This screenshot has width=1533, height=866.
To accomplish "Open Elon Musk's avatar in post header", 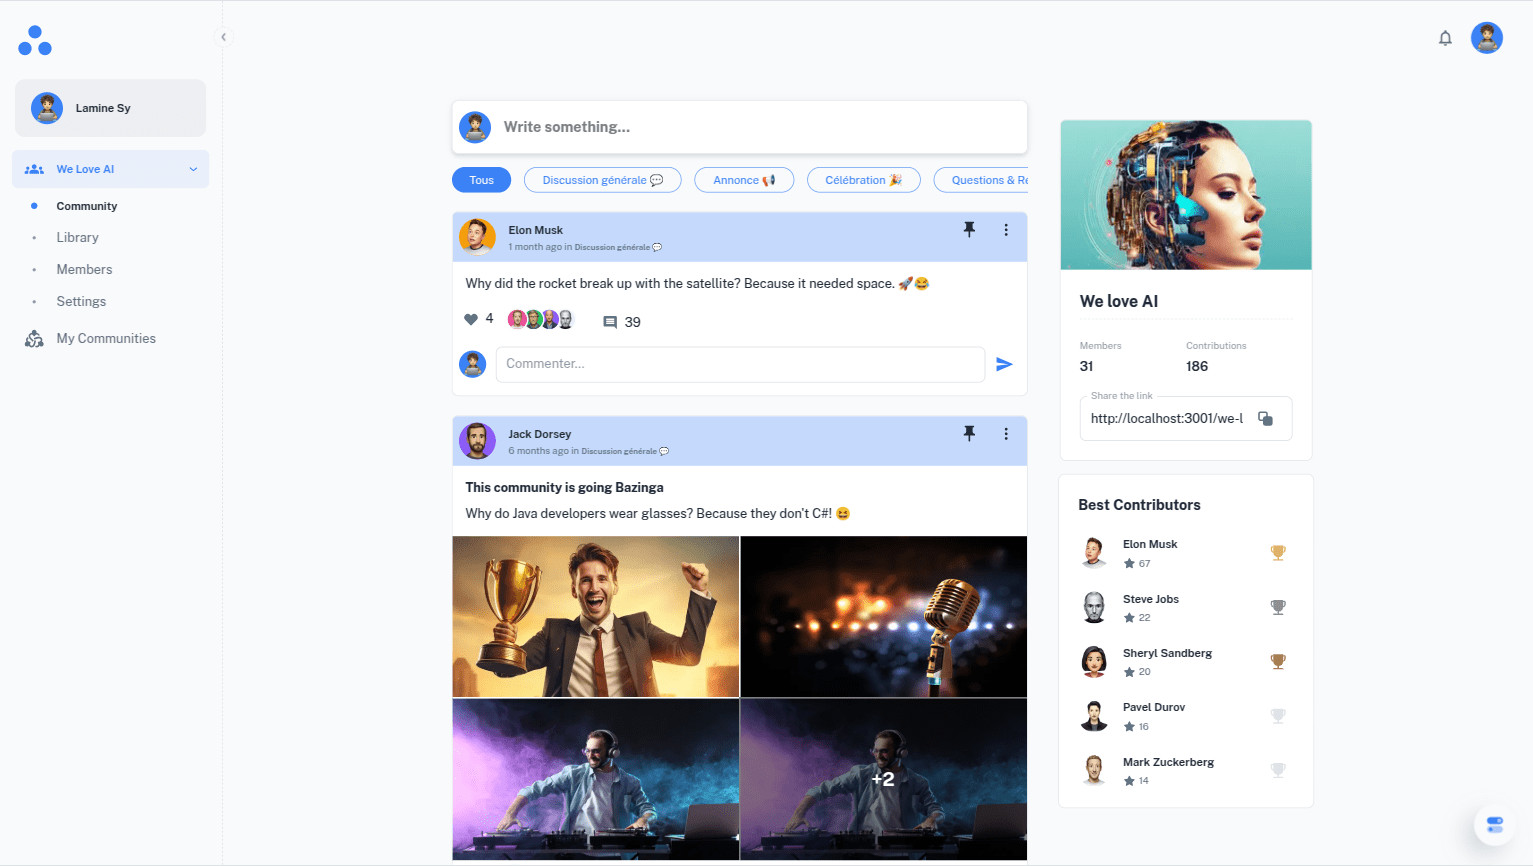I will pos(477,237).
